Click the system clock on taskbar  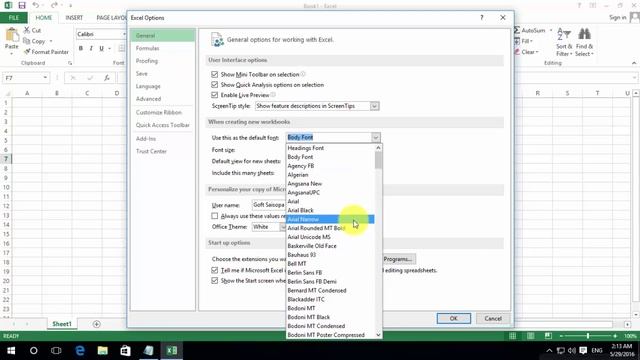(x=622, y=350)
